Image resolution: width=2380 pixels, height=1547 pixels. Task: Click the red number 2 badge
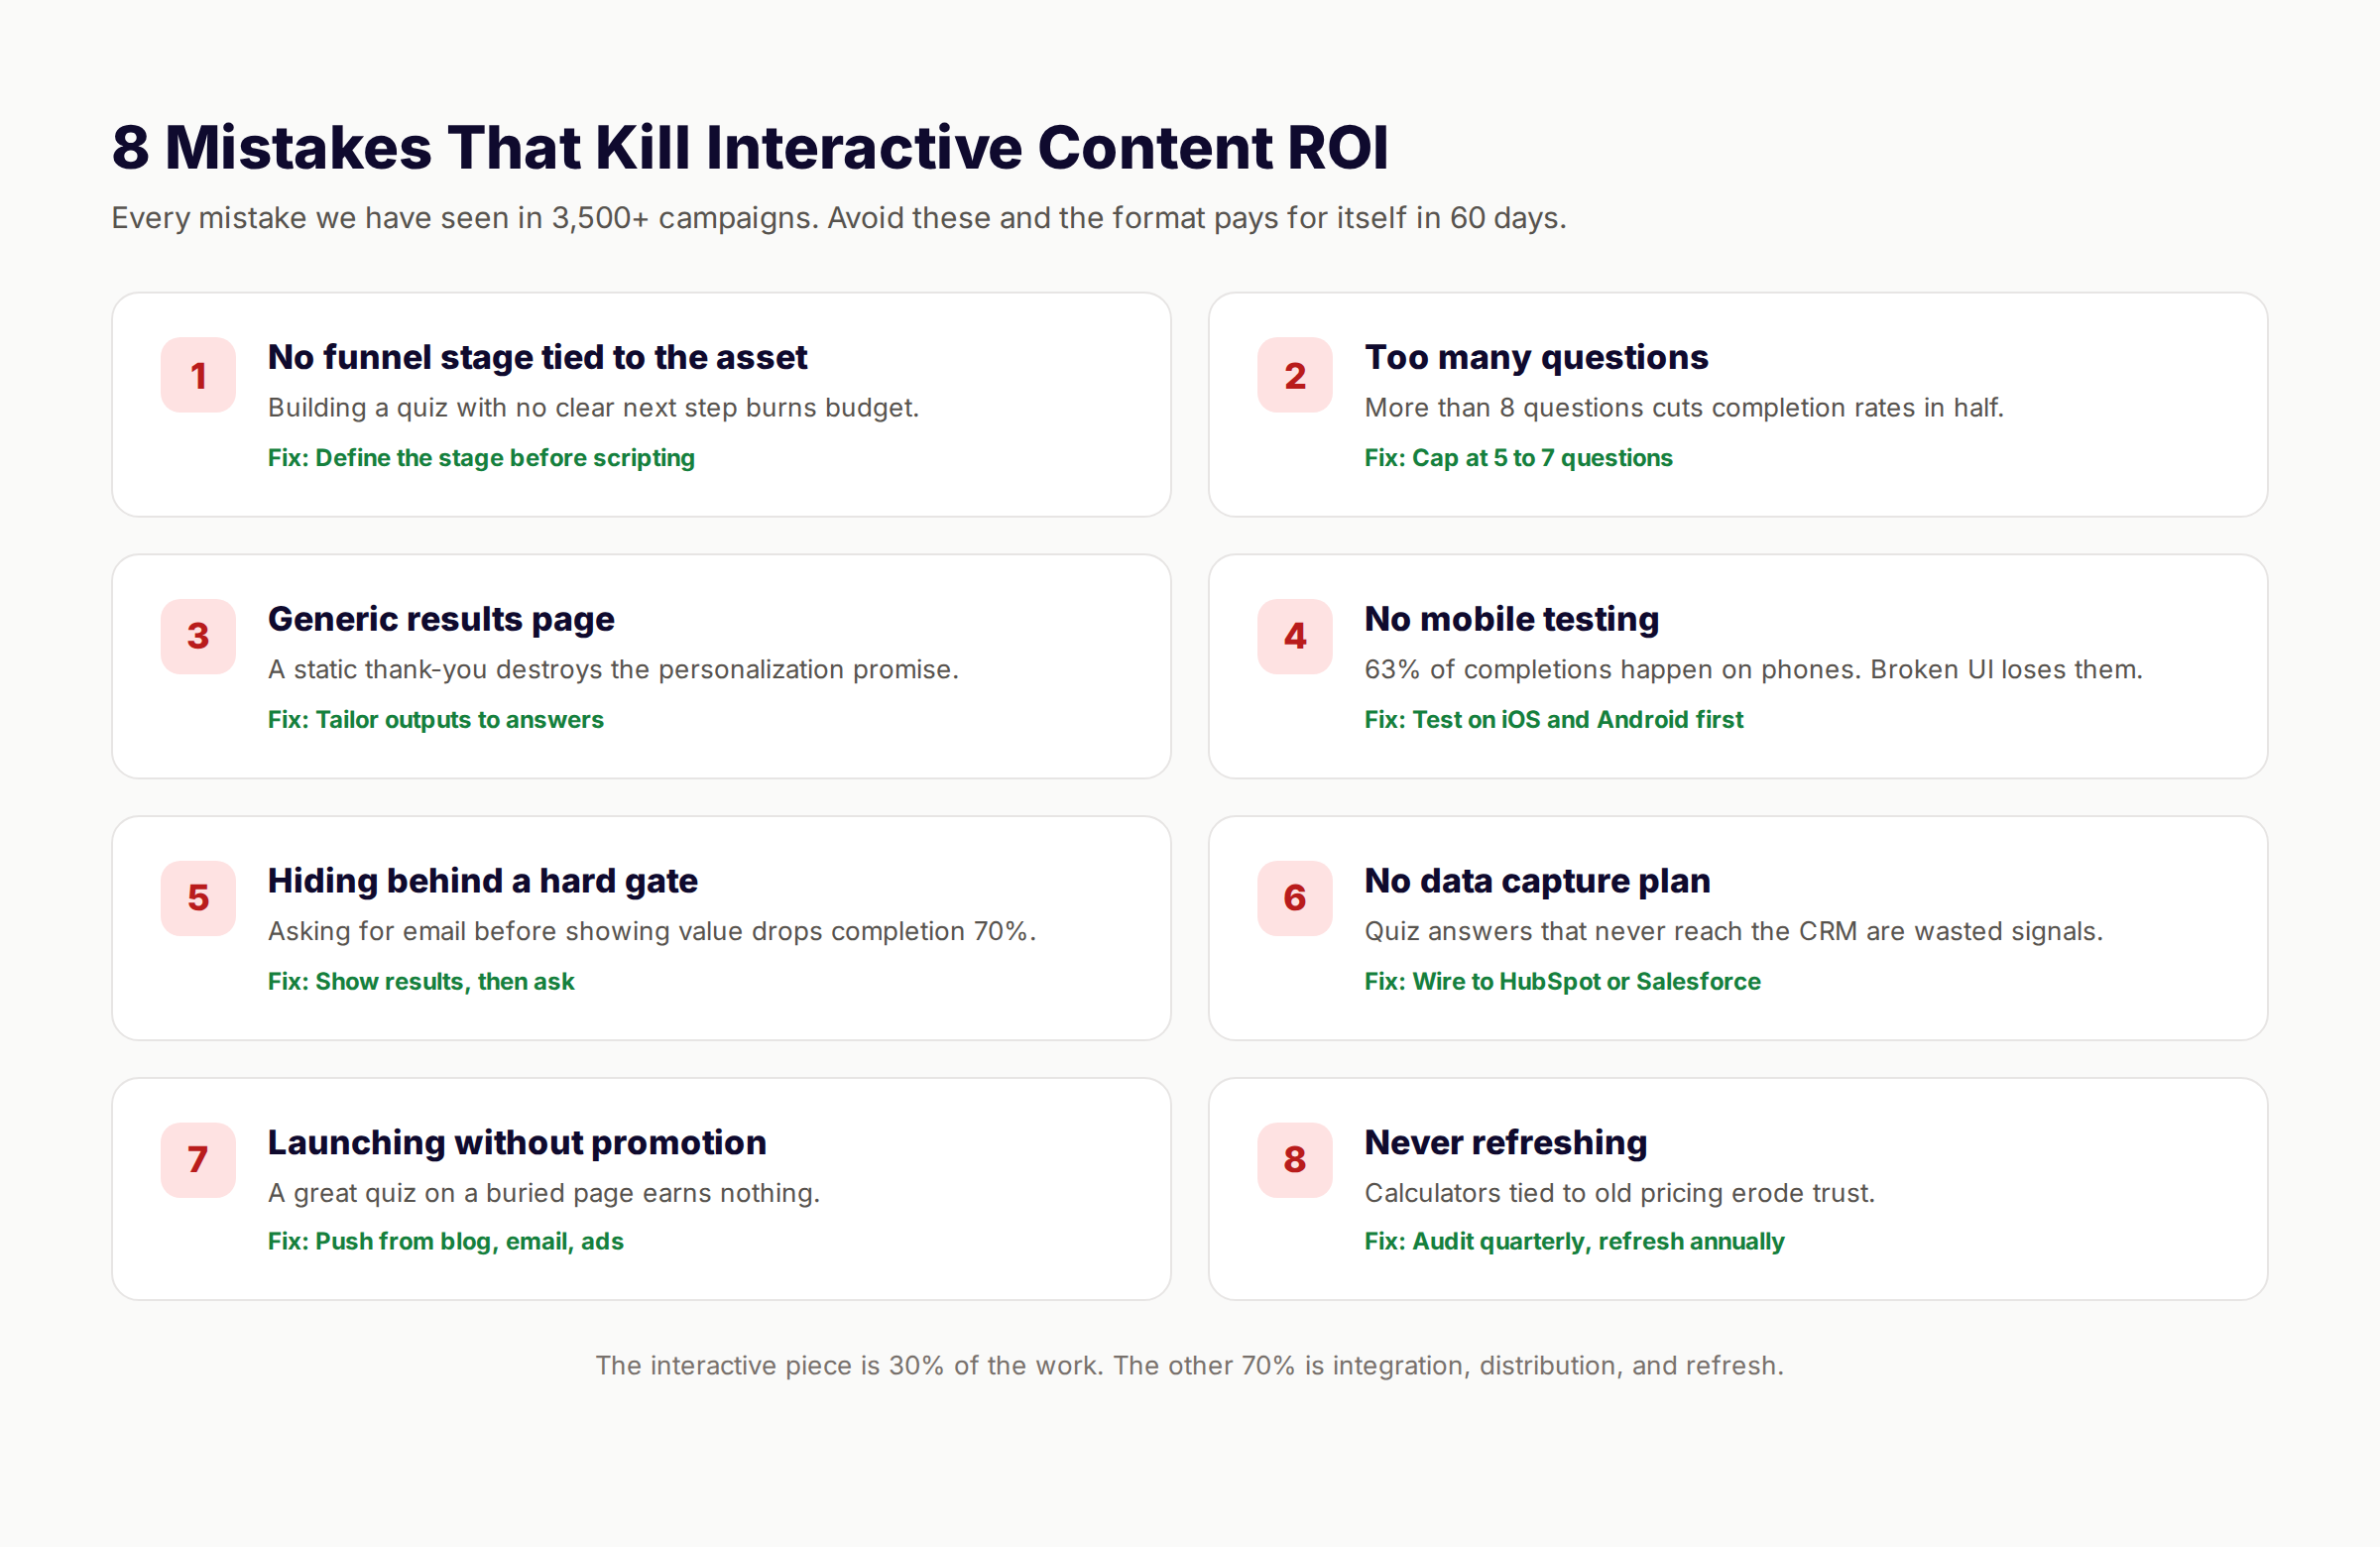(1295, 375)
